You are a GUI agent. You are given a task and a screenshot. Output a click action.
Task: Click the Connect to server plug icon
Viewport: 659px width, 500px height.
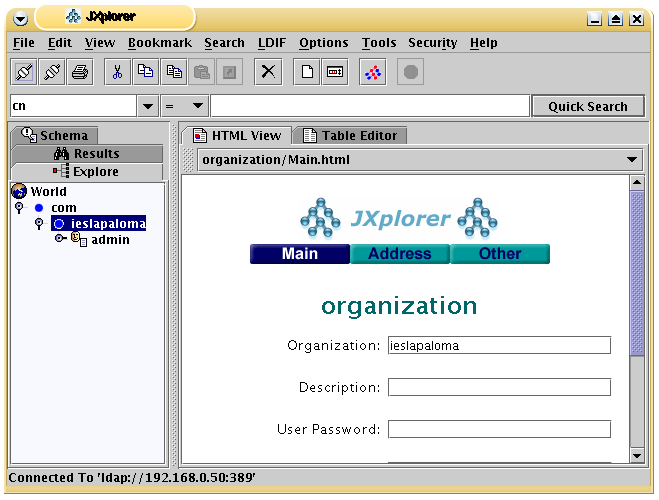[25, 72]
